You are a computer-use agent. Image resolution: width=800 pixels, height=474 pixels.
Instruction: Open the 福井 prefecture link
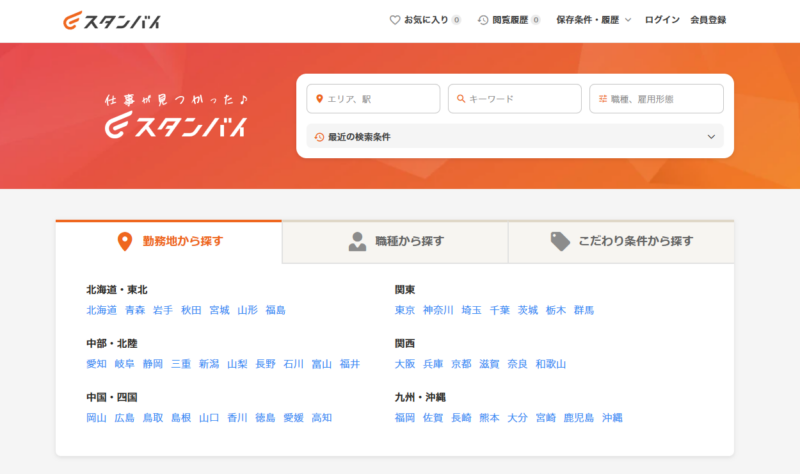(x=349, y=364)
